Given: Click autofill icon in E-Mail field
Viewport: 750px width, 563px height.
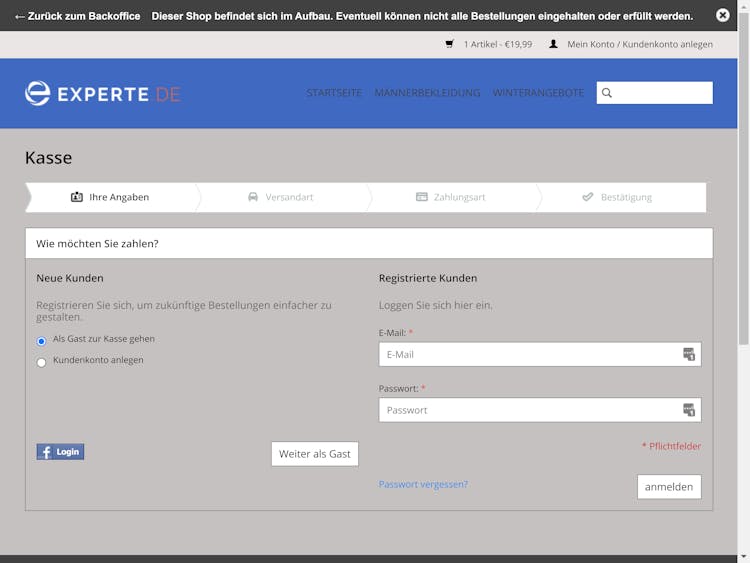Looking at the screenshot, I should point(689,354).
